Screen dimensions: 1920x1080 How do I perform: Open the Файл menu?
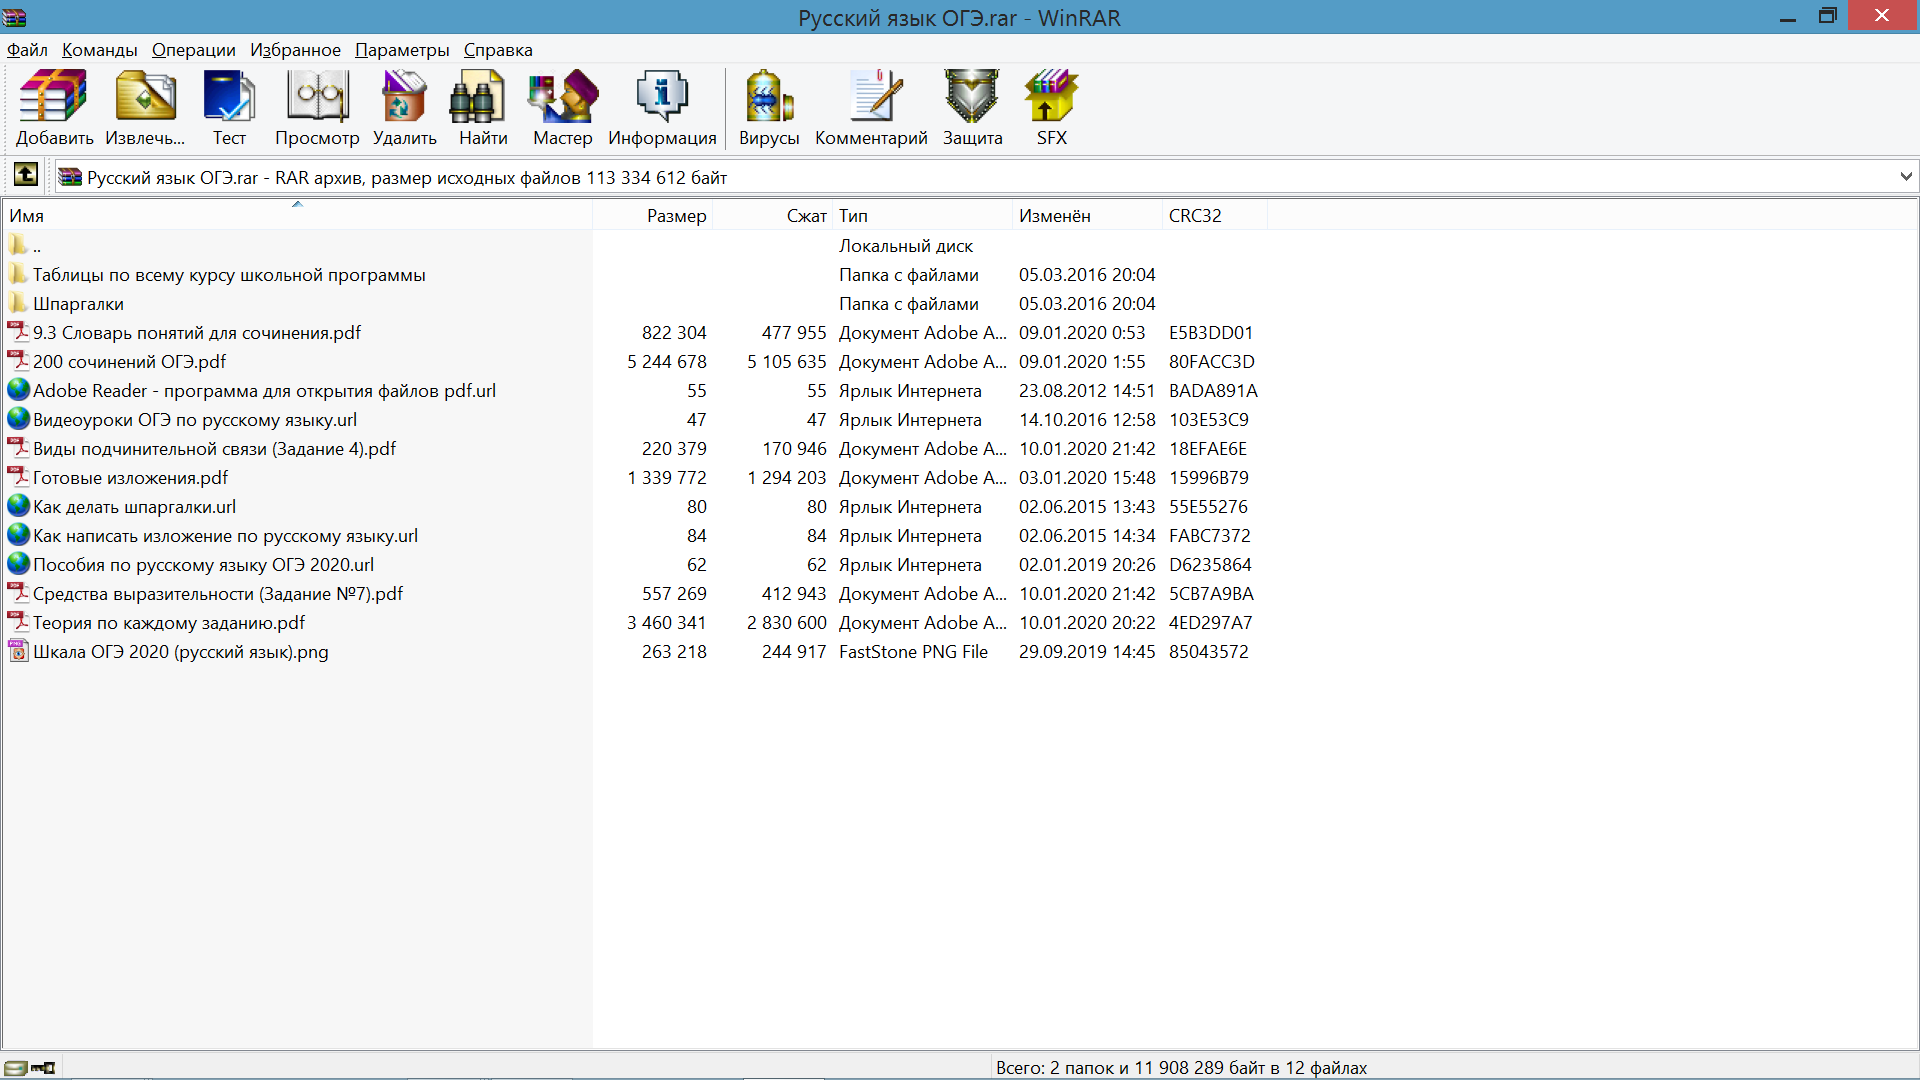click(x=27, y=50)
